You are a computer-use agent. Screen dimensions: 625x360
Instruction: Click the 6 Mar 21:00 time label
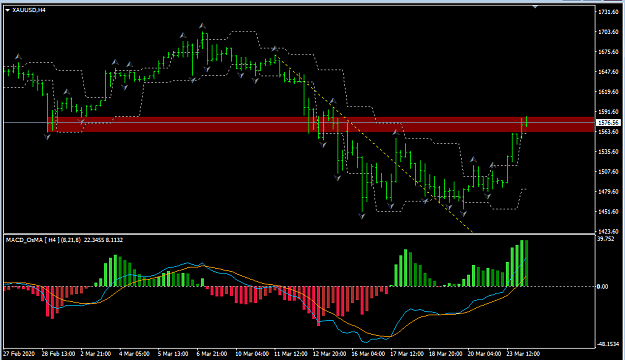212,354
